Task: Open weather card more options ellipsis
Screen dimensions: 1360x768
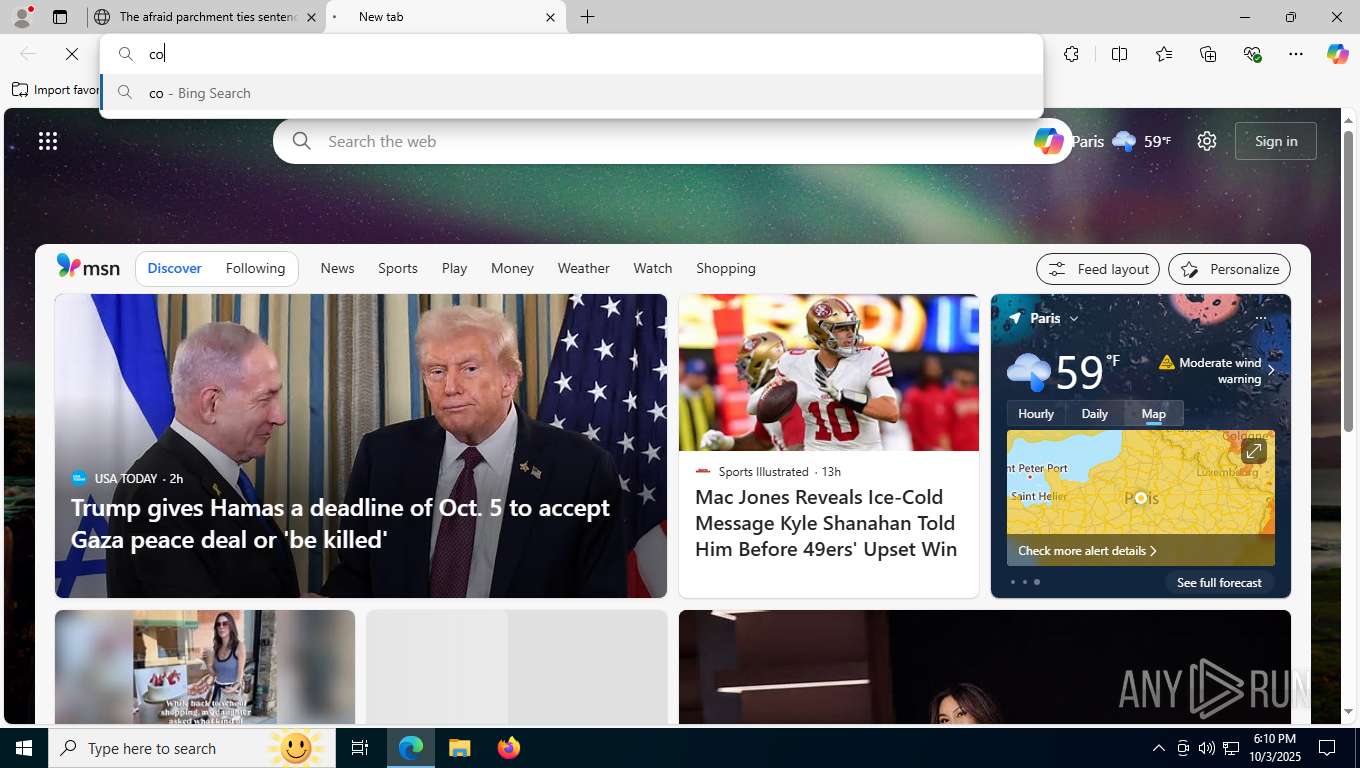Action: (1261, 318)
